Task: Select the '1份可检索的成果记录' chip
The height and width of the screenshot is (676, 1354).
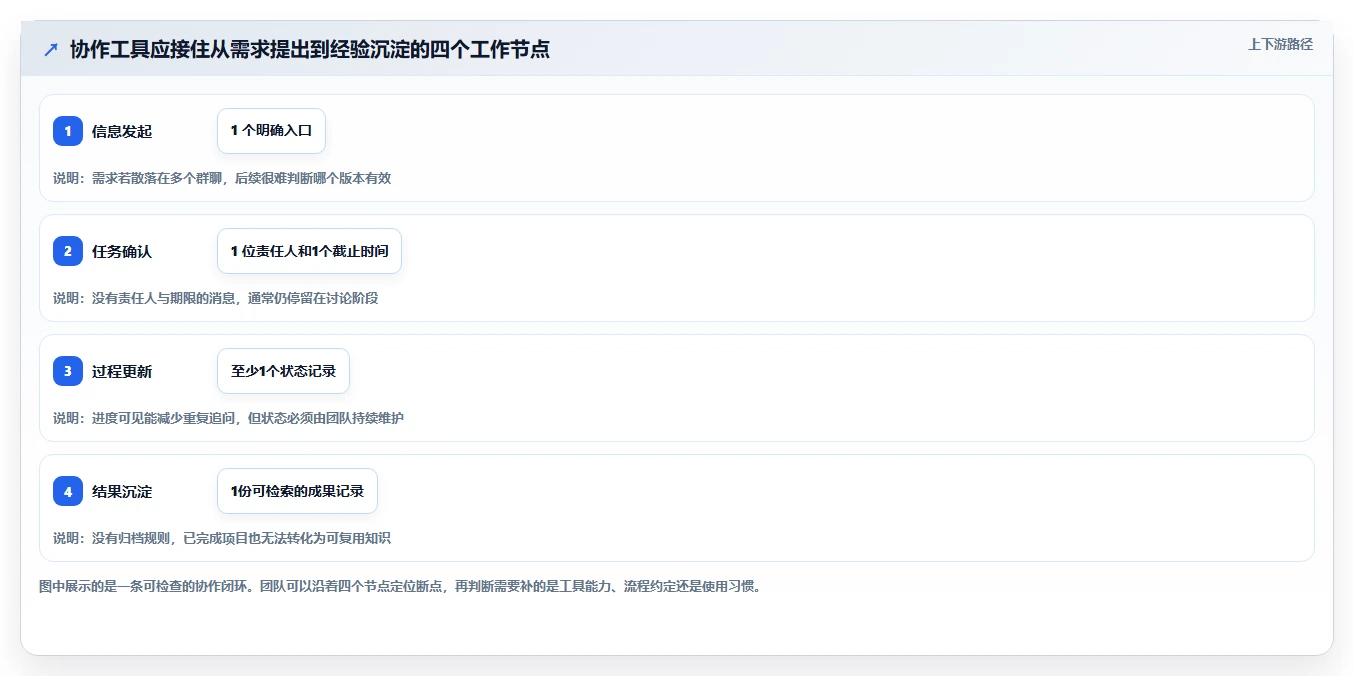Action: click(x=297, y=491)
